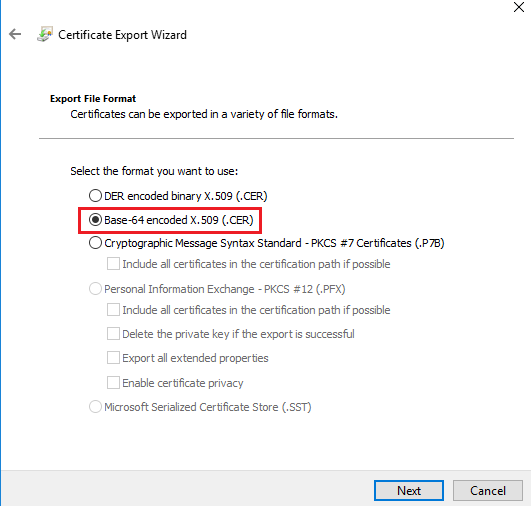
Task: Enable certificate privacy checkbox
Action: click(x=113, y=383)
